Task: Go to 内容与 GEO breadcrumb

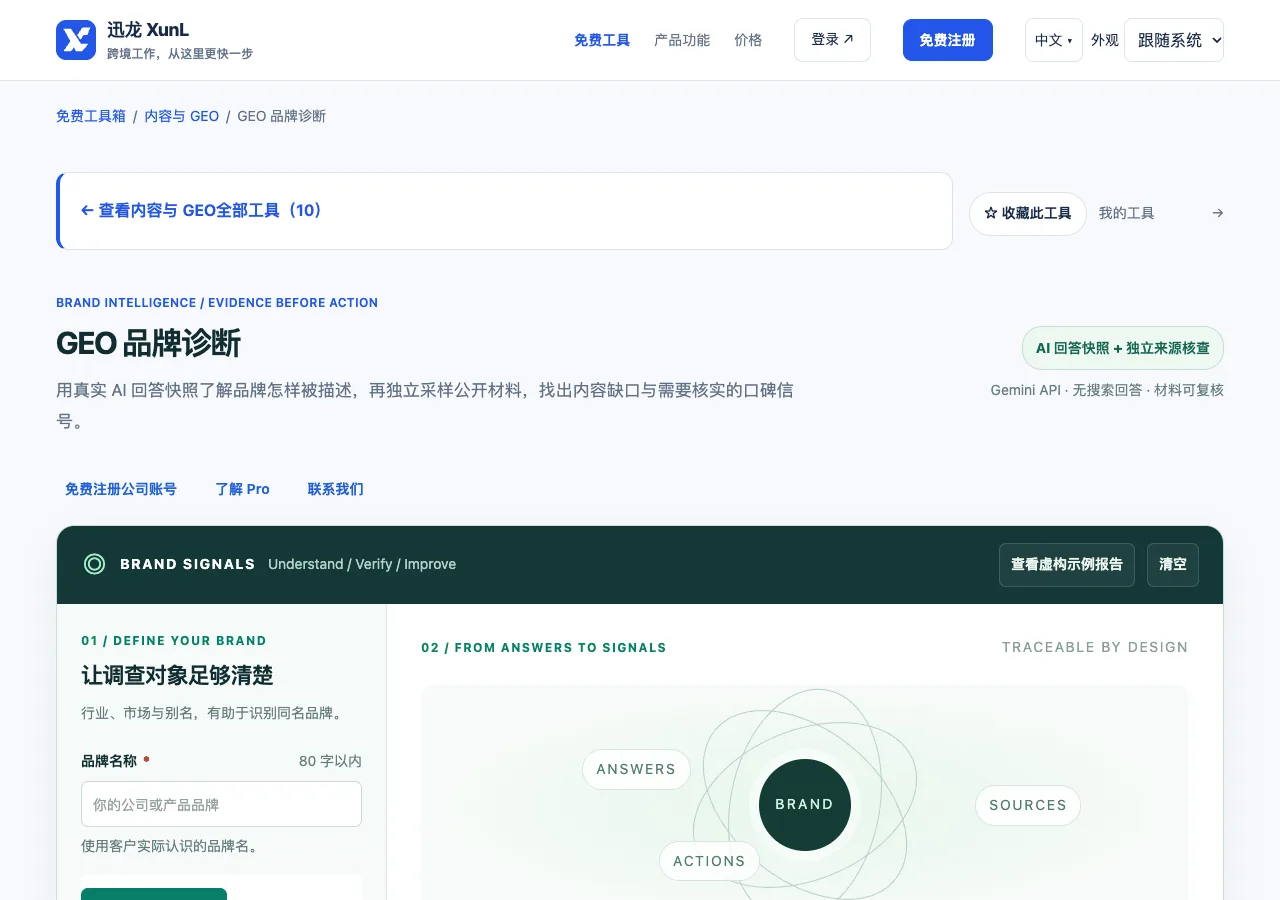Action: (182, 116)
